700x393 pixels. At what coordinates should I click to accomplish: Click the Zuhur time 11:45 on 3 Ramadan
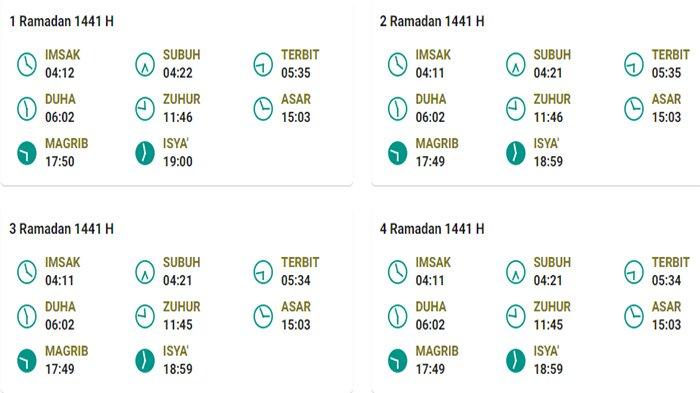pos(178,325)
